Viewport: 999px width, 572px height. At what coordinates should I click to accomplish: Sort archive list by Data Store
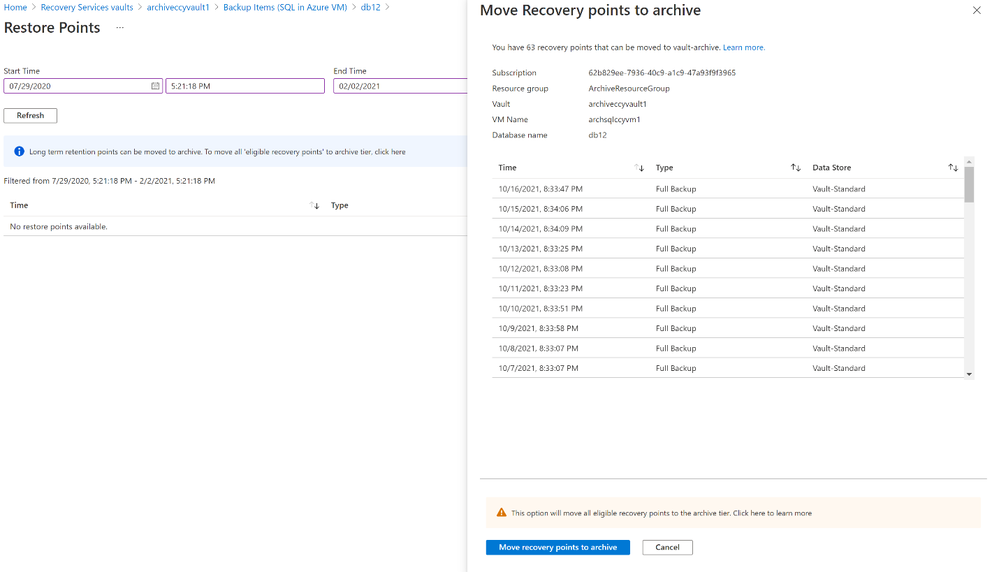click(x=953, y=168)
